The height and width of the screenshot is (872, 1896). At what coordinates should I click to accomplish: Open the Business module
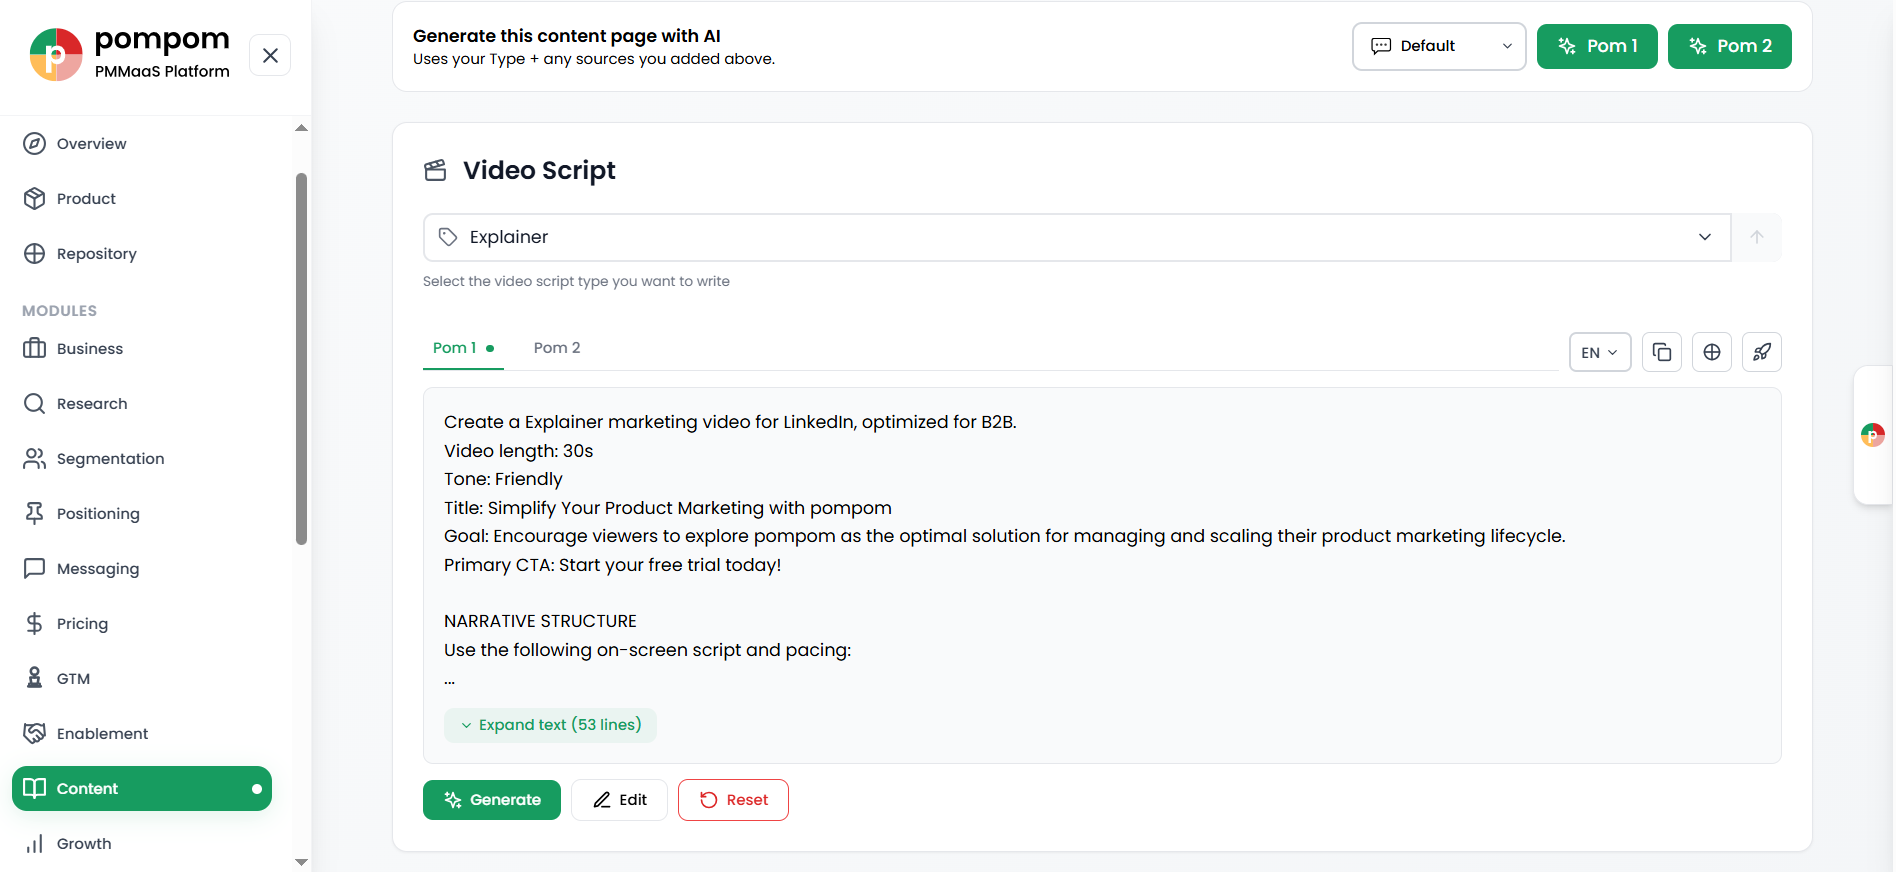click(x=141, y=348)
